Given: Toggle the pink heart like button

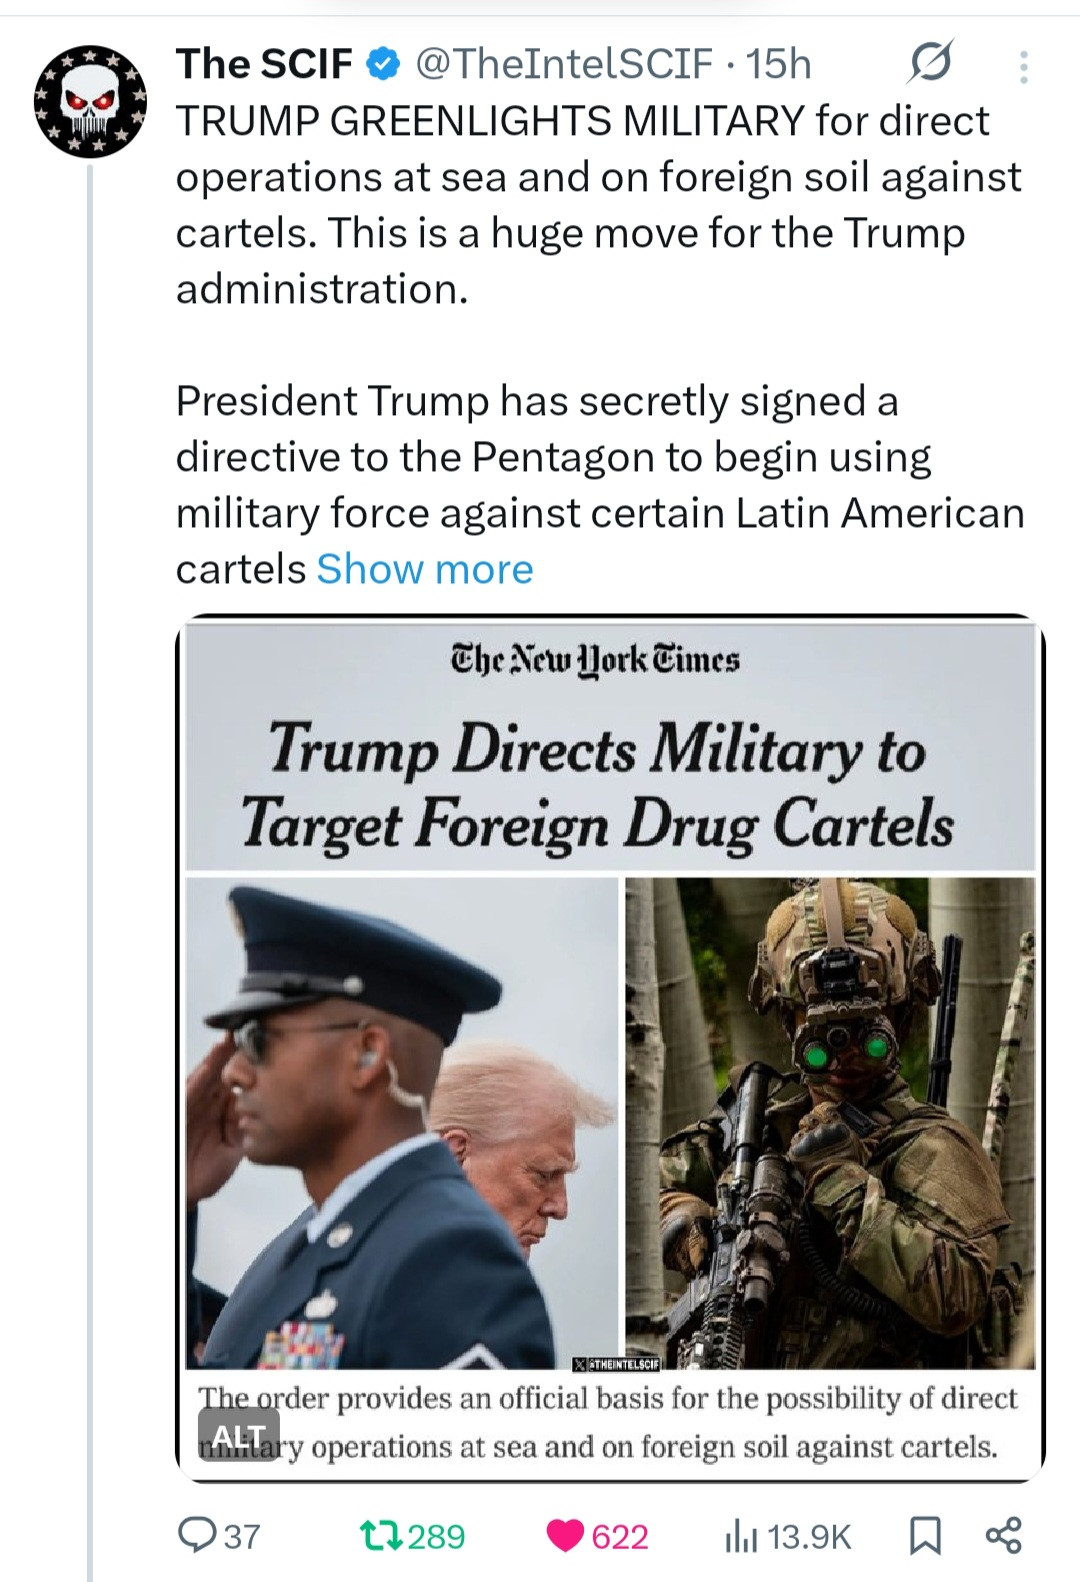Looking at the screenshot, I should pyautogui.click(x=565, y=1535).
